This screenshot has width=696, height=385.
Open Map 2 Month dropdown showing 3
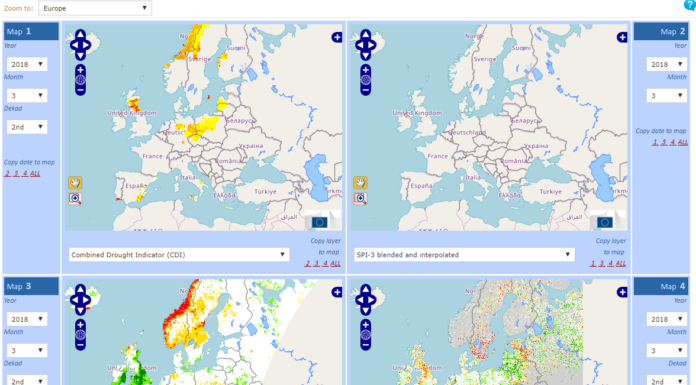tap(667, 95)
